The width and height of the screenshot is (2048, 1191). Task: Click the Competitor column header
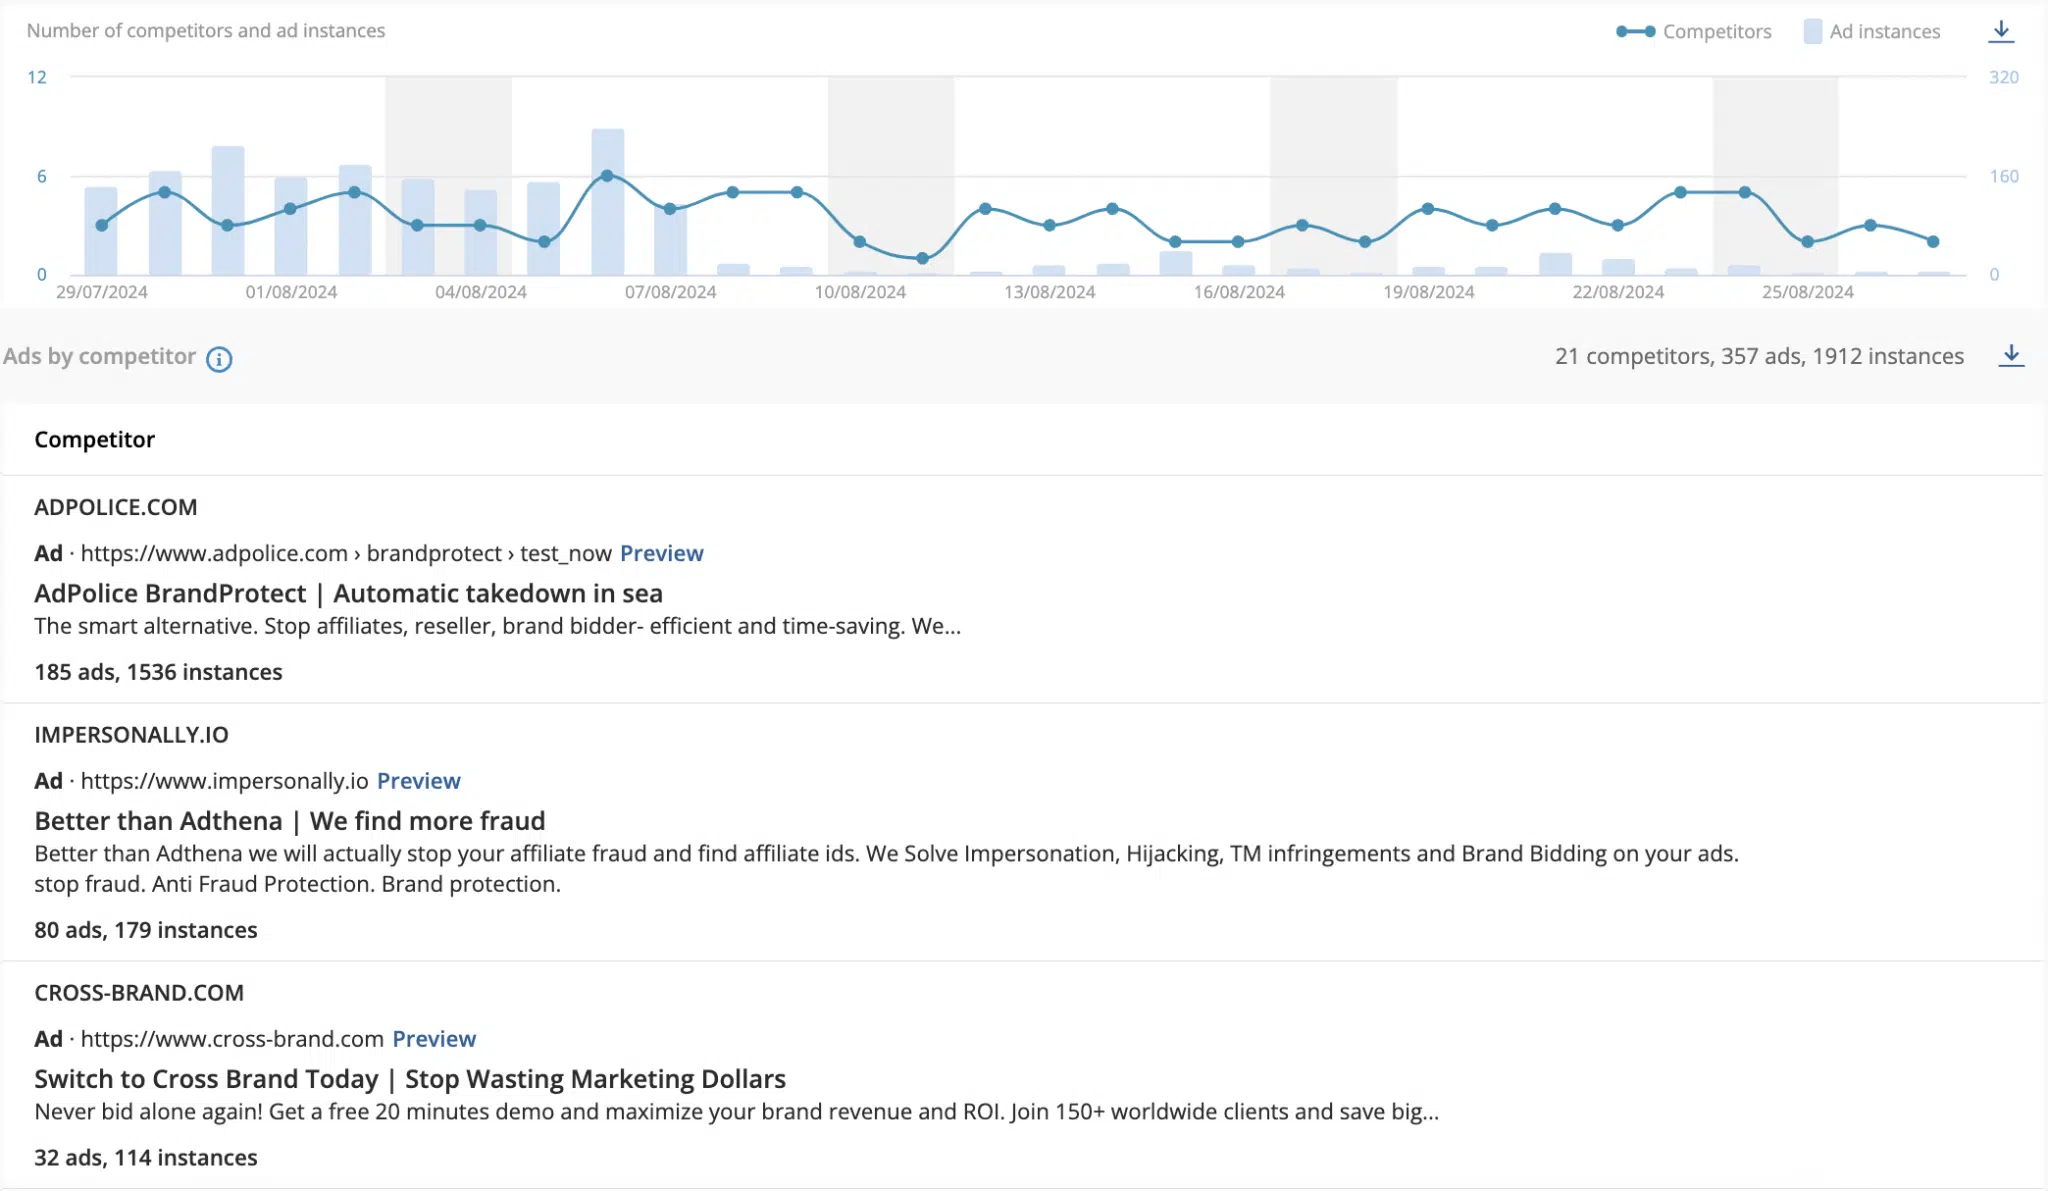(x=94, y=440)
